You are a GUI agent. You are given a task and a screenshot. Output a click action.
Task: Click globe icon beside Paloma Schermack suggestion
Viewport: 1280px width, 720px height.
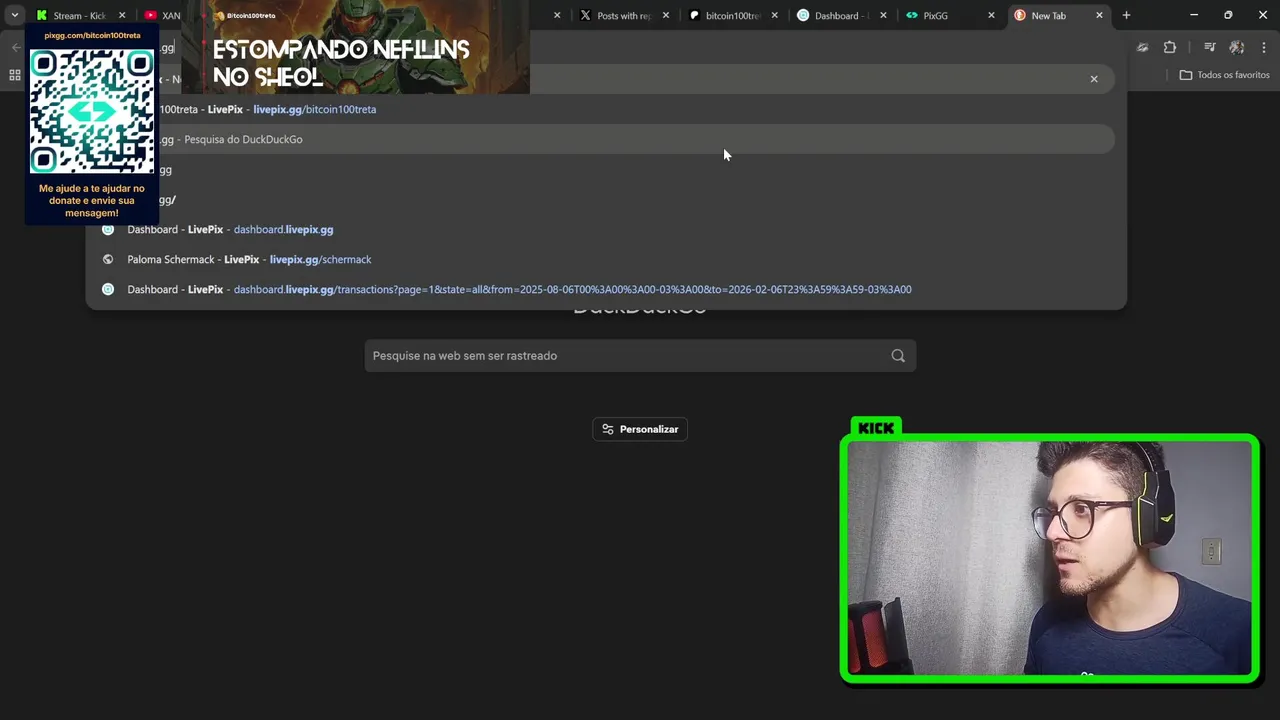[x=108, y=259]
